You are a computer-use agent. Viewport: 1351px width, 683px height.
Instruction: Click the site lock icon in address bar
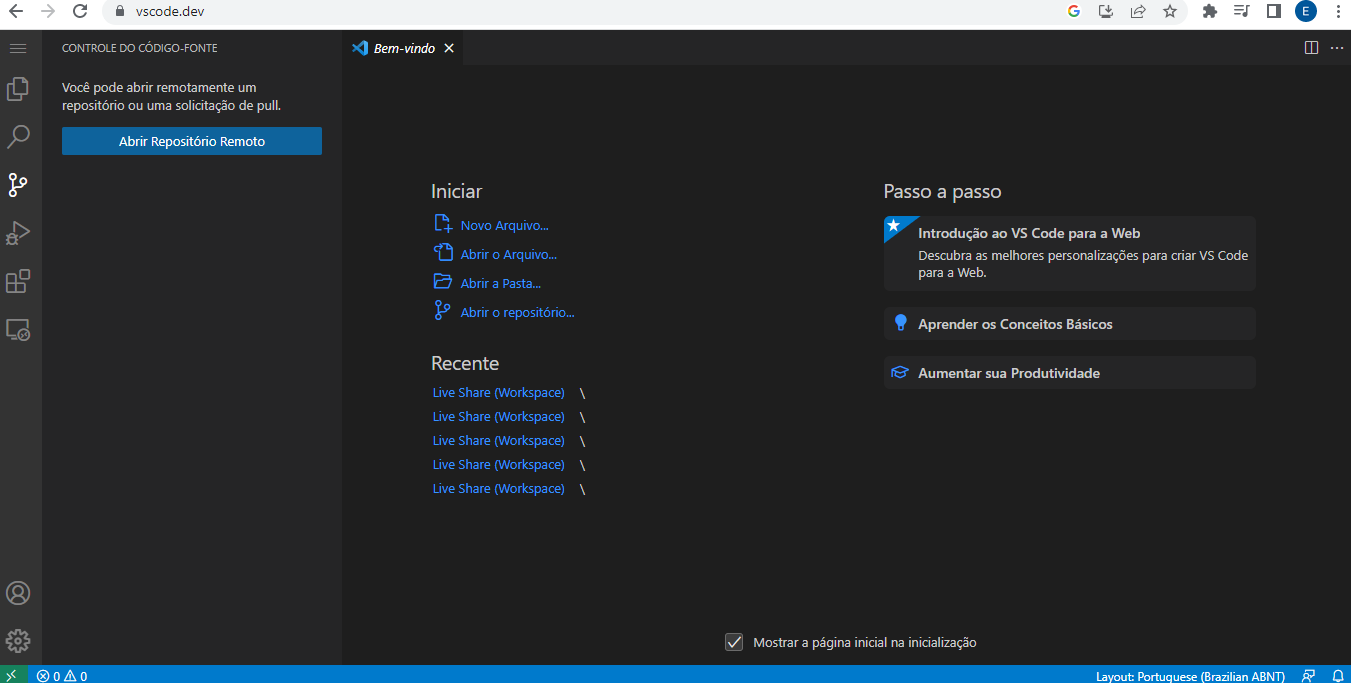[x=119, y=12]
